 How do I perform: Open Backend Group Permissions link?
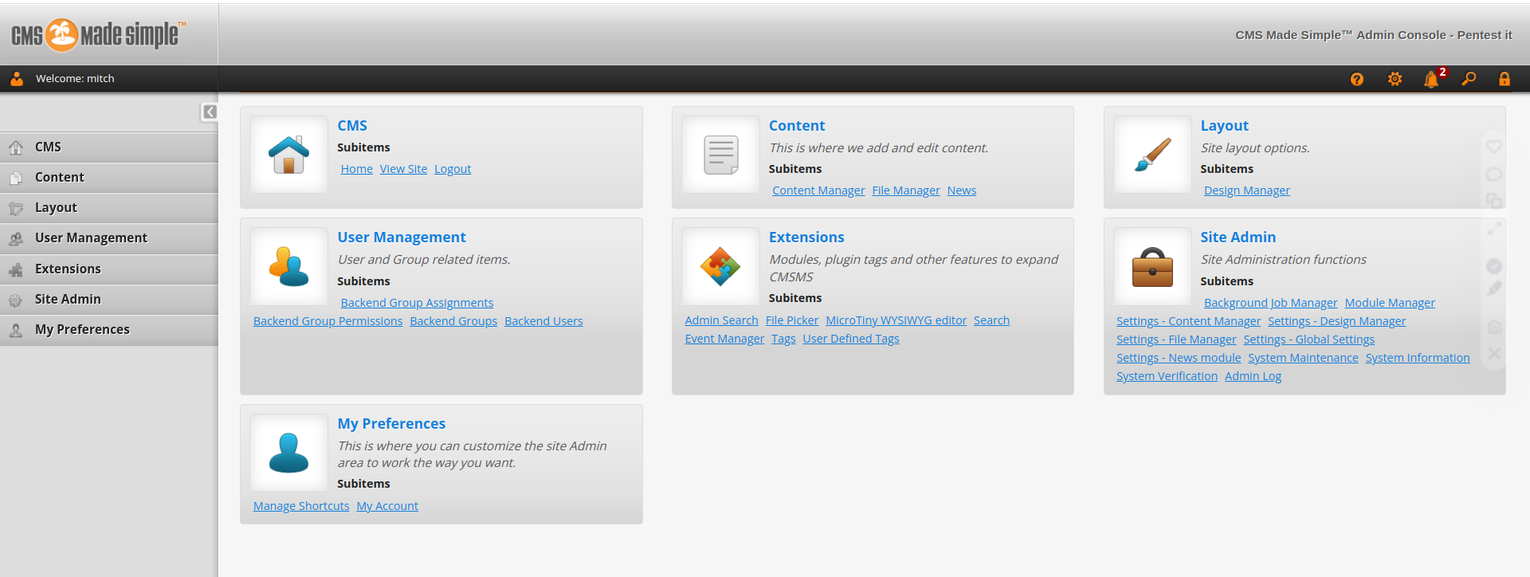328,321
